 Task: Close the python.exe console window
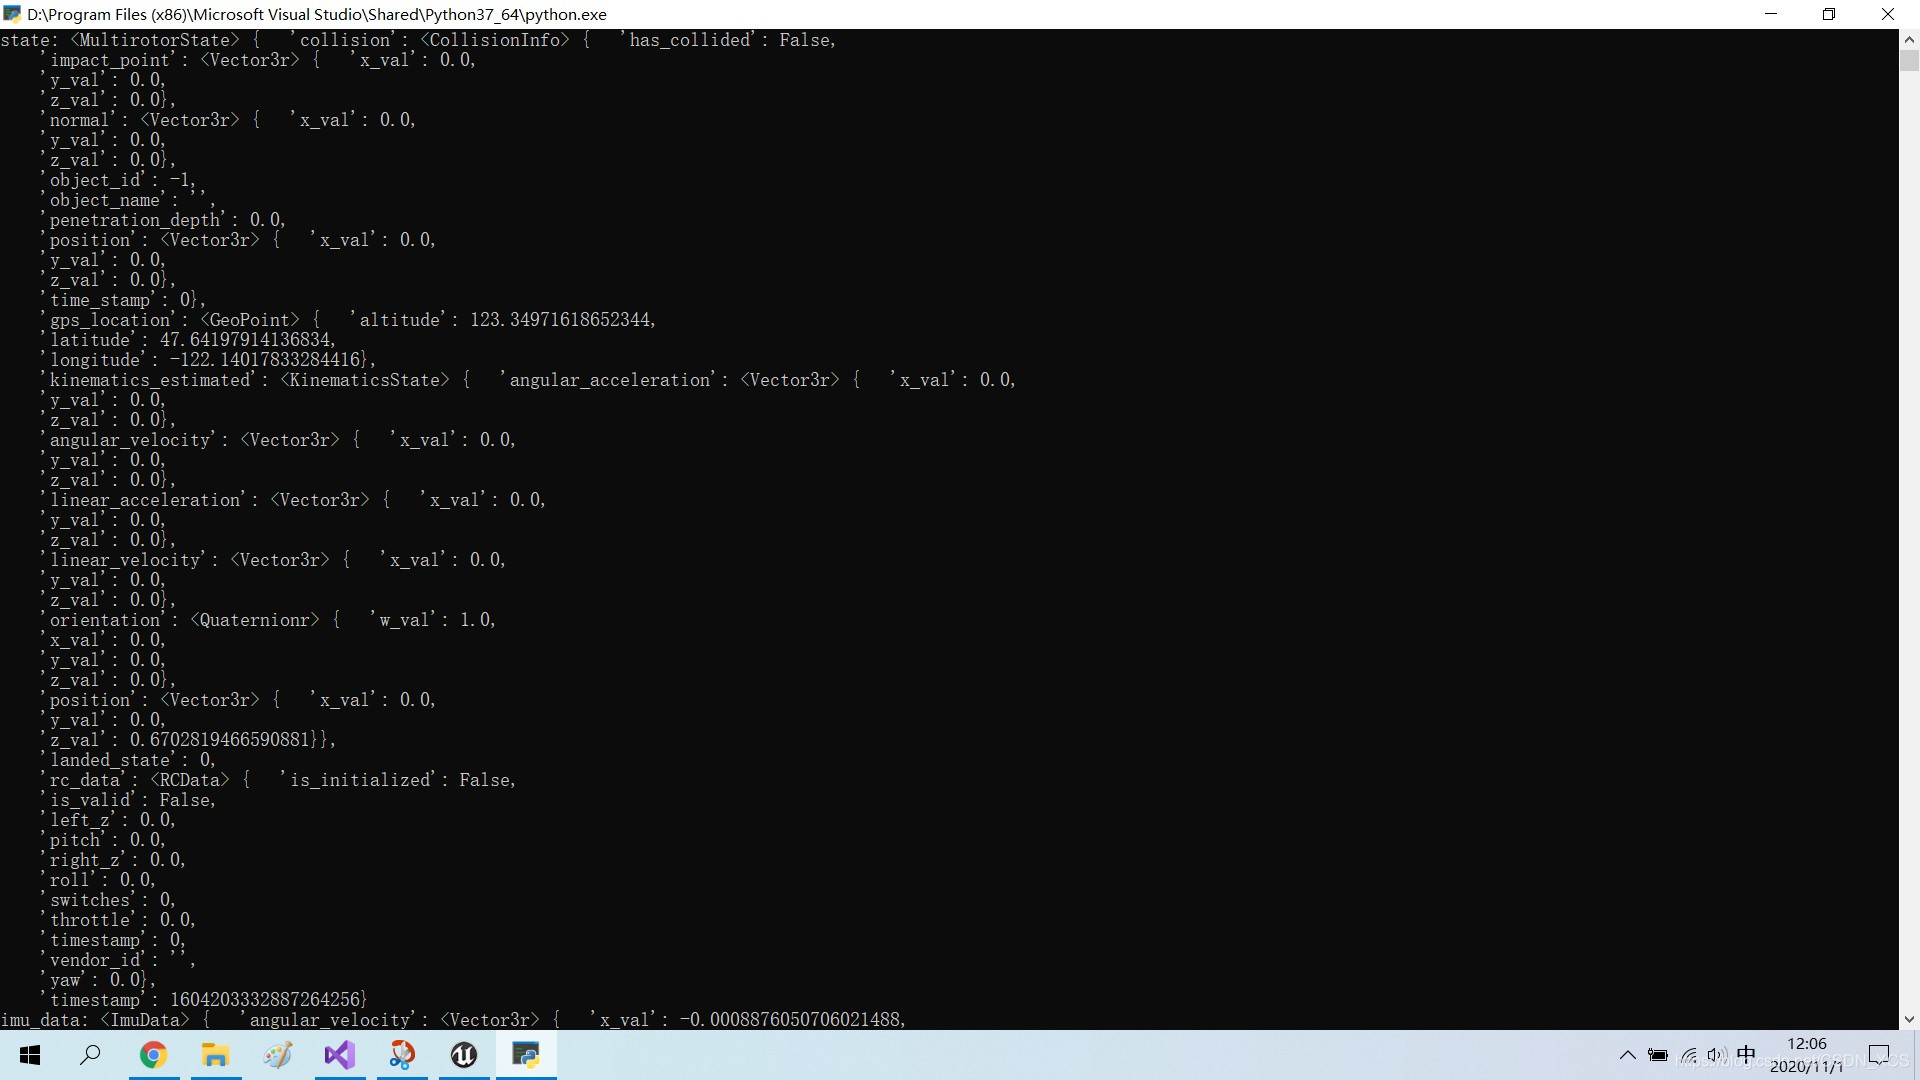coord(1888,14)
